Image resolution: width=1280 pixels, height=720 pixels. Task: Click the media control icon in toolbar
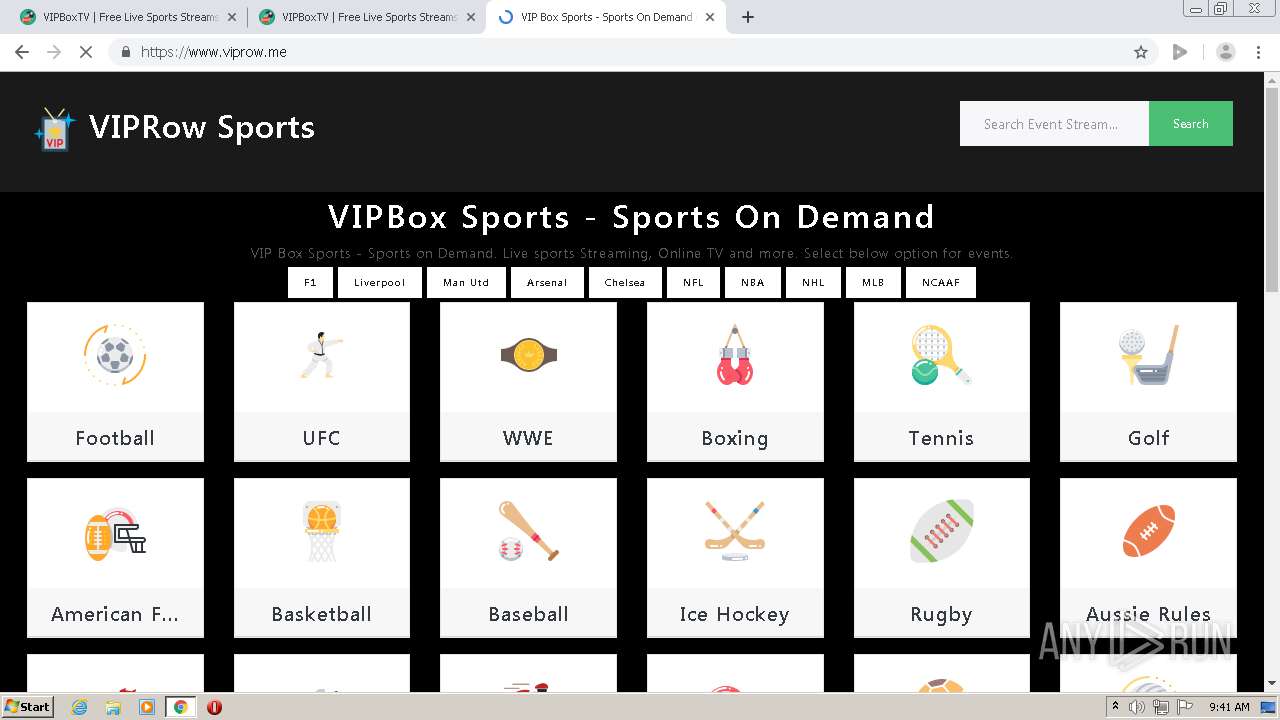pyautogui.click(x=1180, y=52)
